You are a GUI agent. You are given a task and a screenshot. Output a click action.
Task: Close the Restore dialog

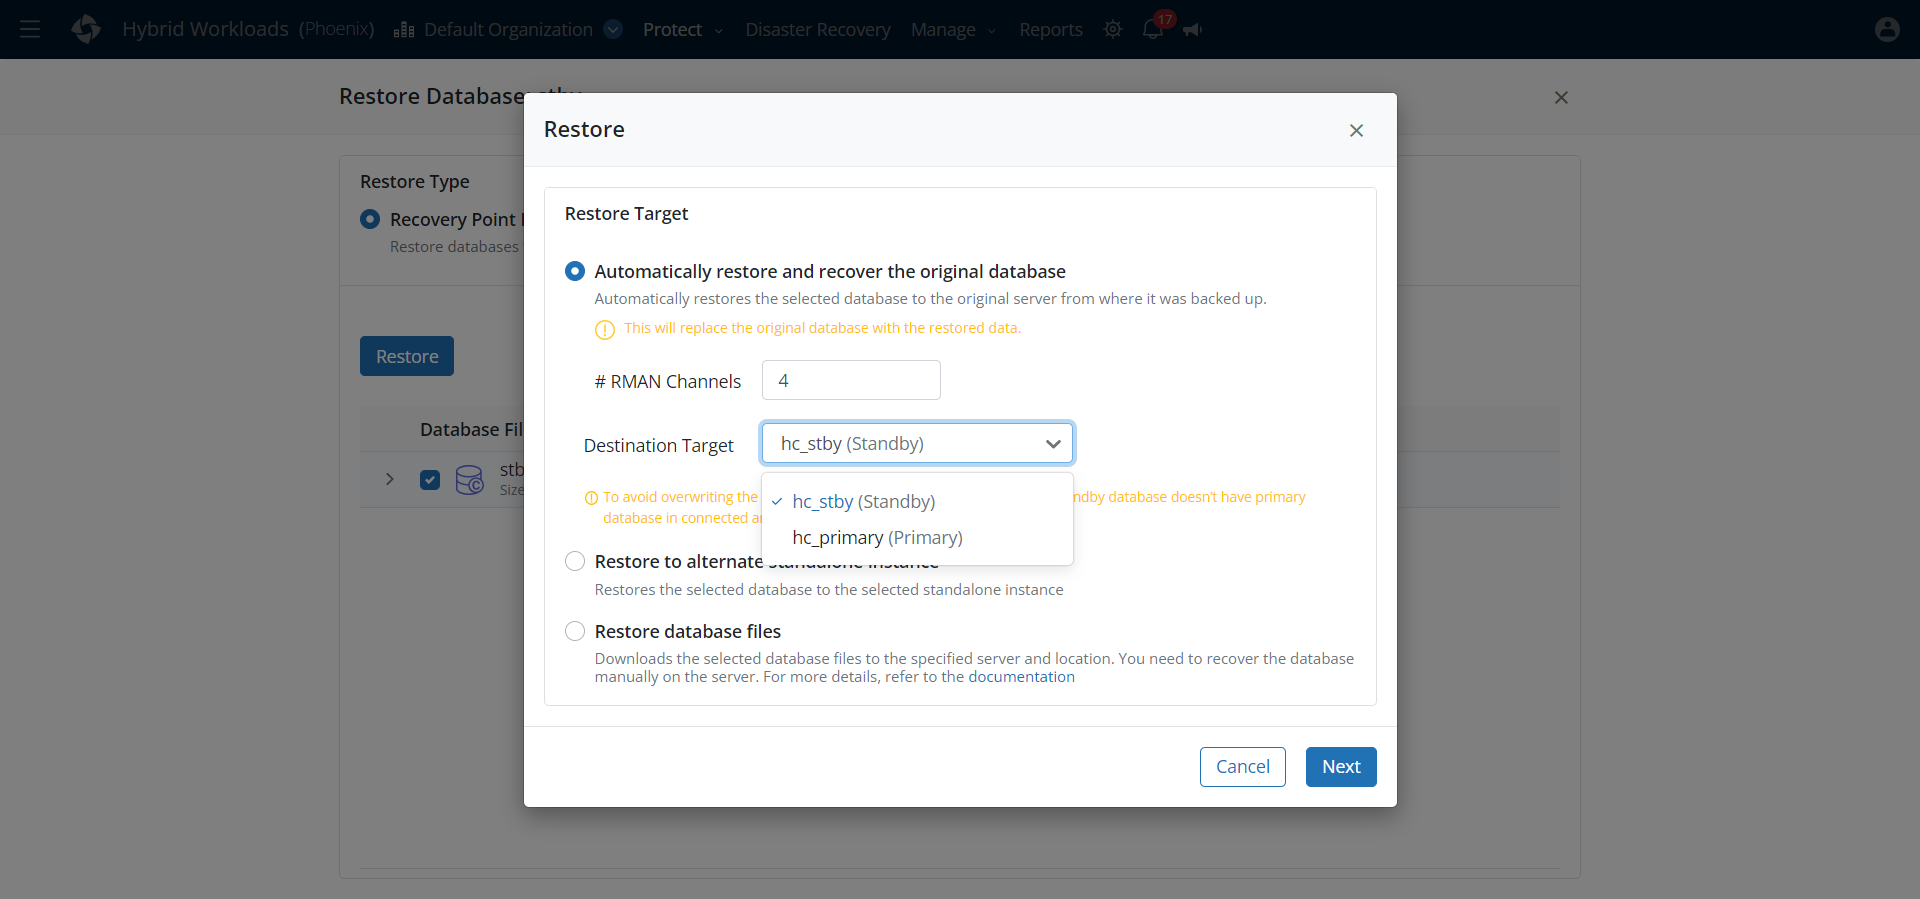pyautogui.click(x=1356, y=131)
